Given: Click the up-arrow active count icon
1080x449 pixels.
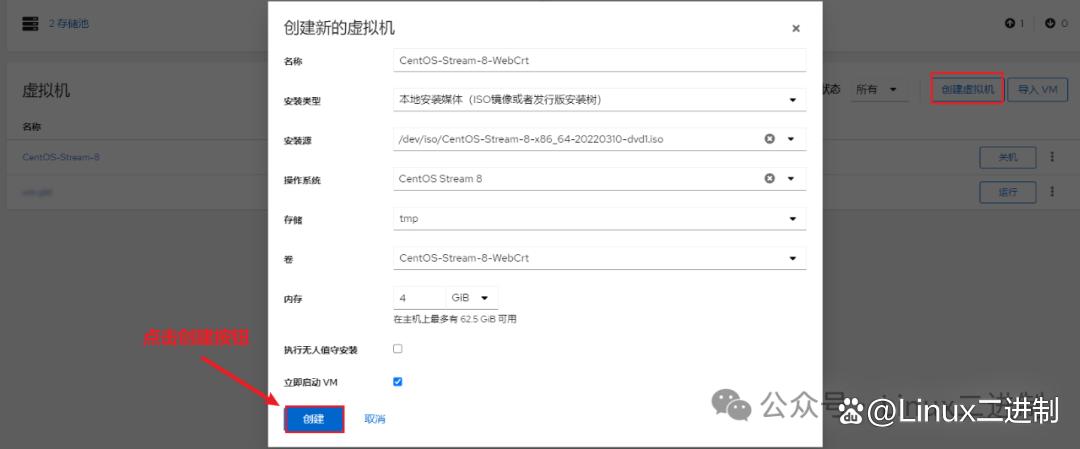Looking at the screenshot, I should [x=1010, y=23].
